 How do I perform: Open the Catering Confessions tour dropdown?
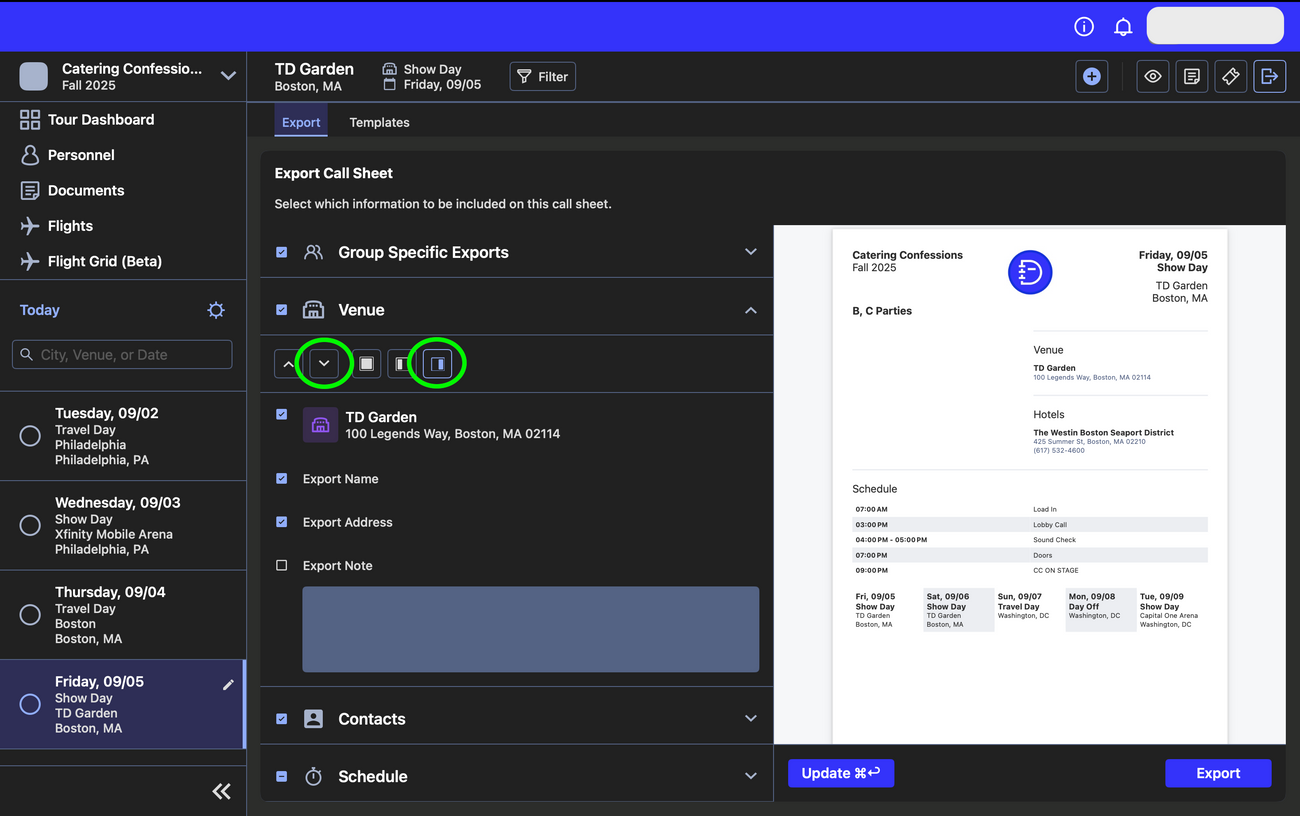pos(228,76)
